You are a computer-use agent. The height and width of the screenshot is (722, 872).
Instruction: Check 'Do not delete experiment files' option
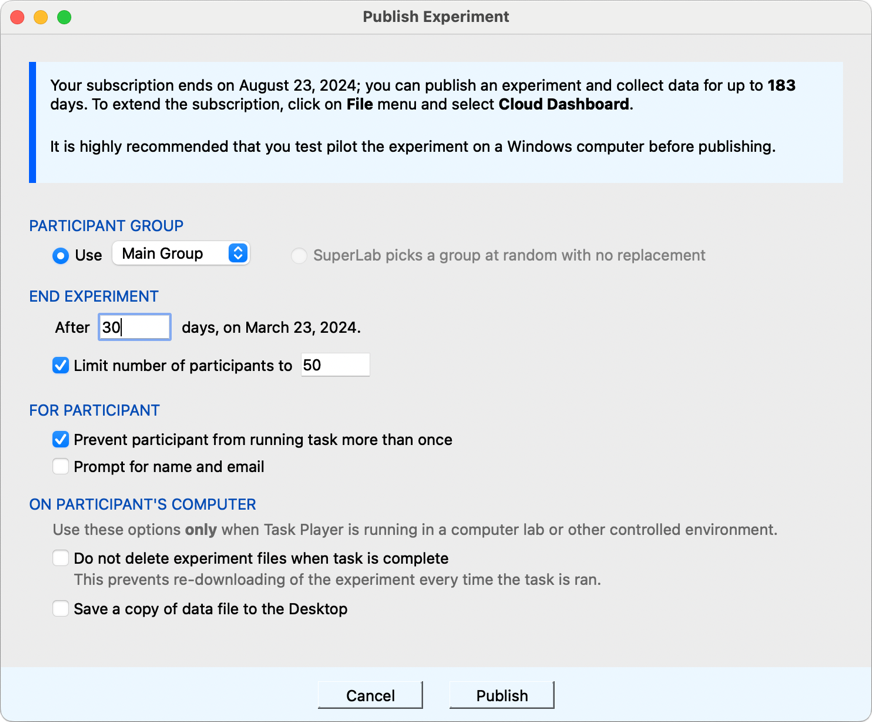pos(61,559)
